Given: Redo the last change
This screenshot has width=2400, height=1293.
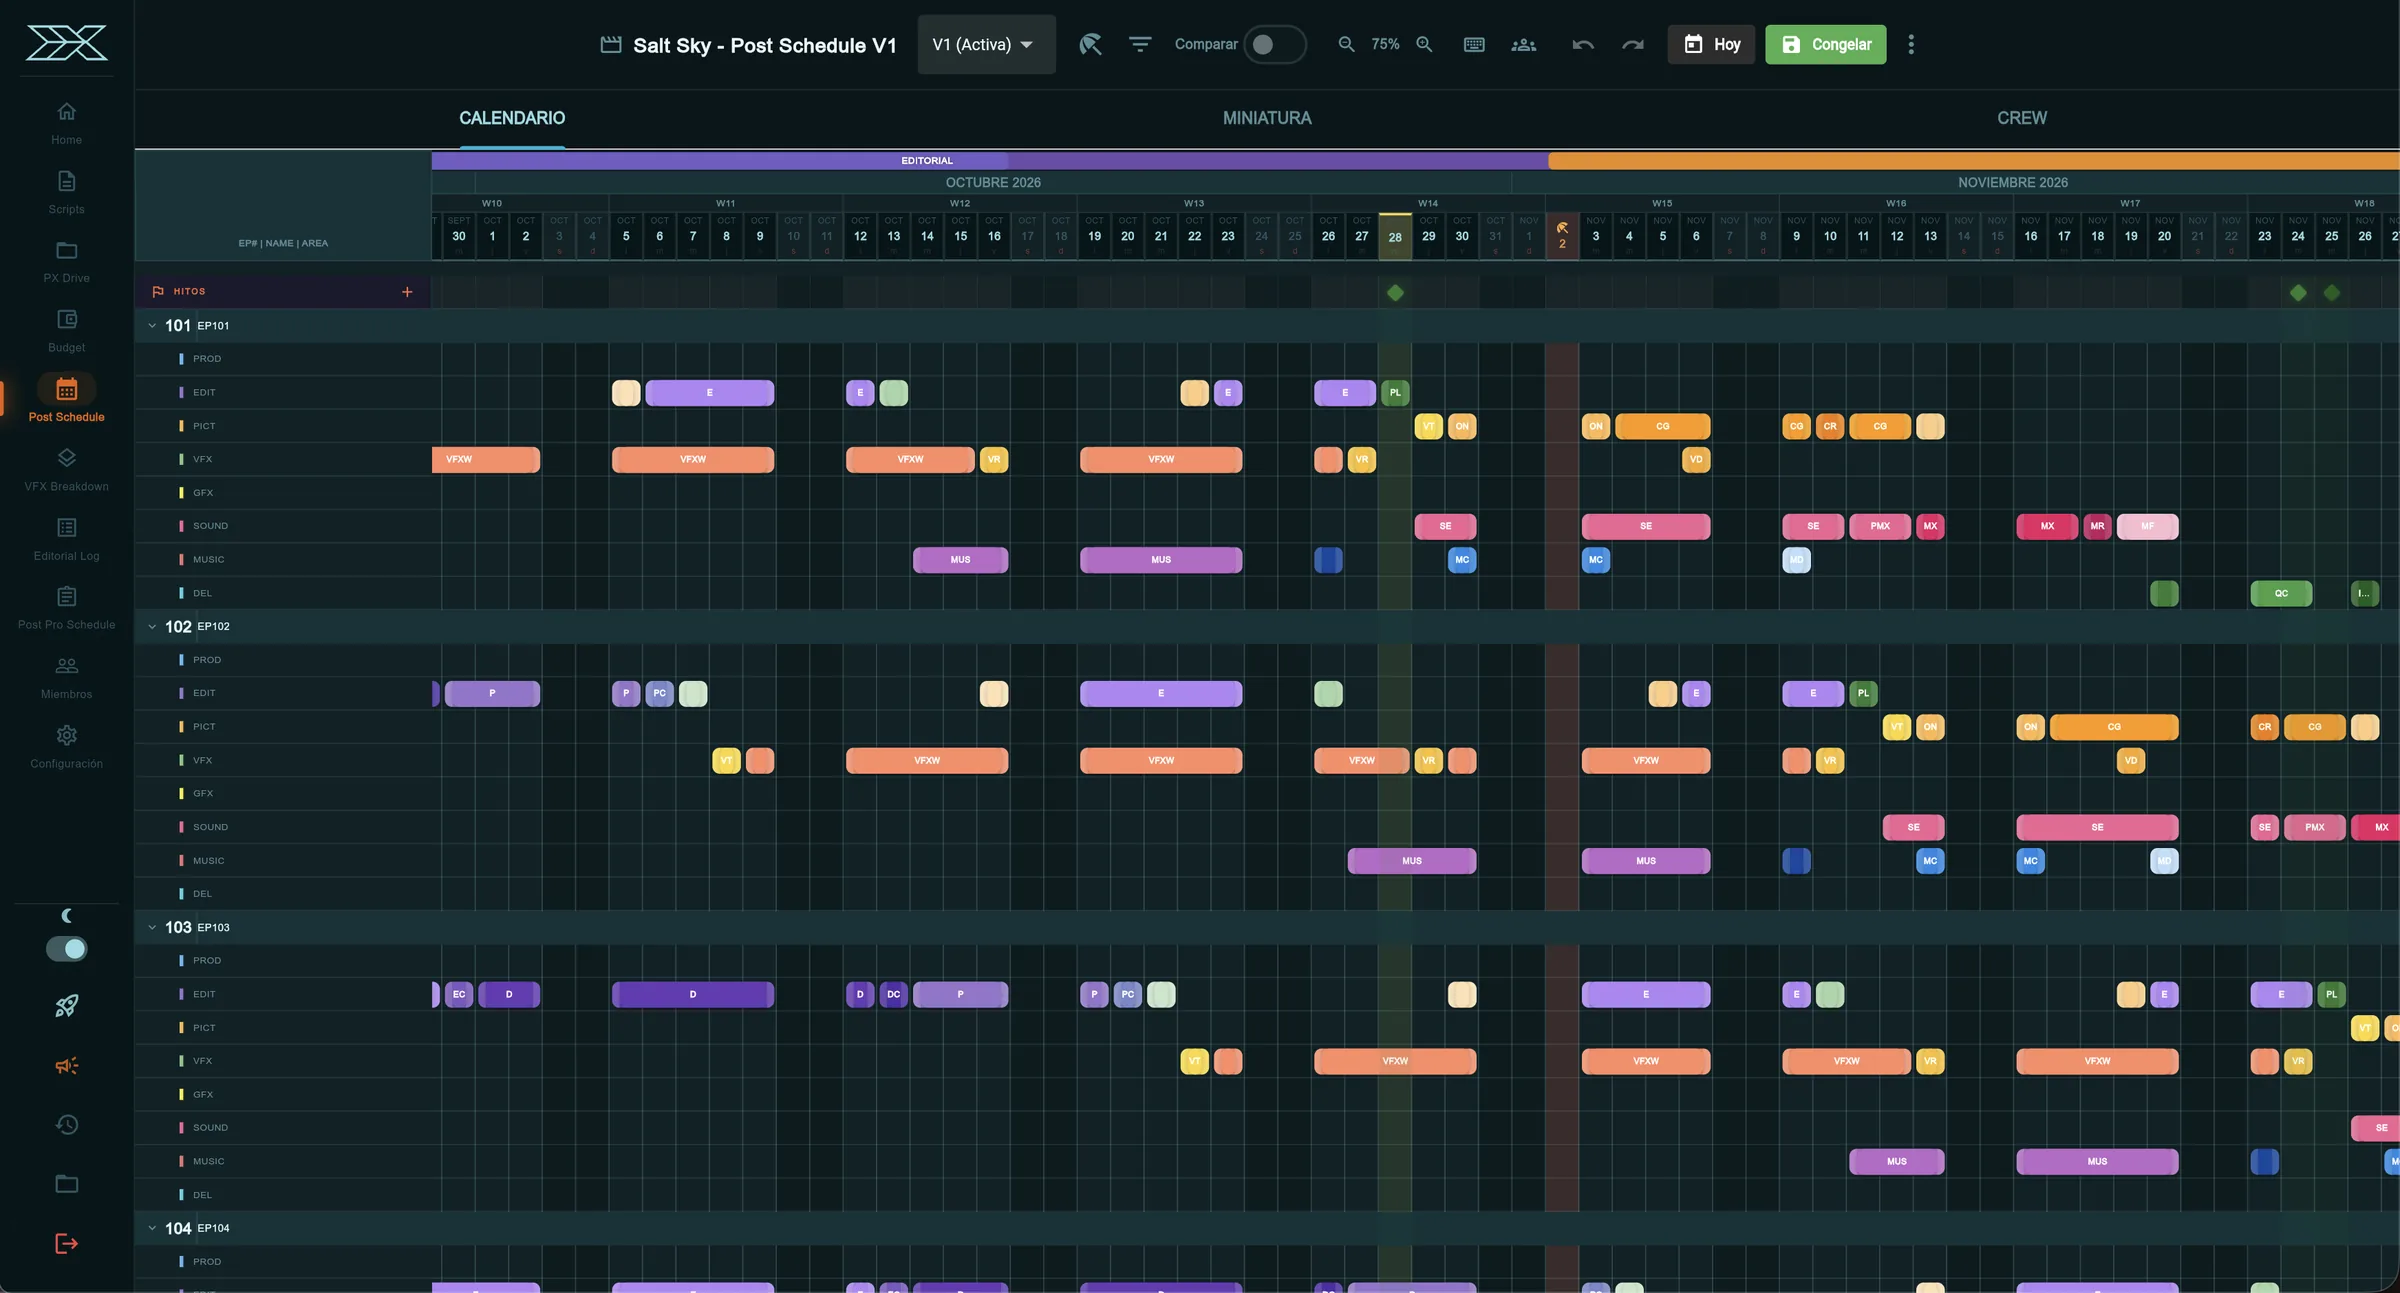Looking at the screenshot, I should (x=1633, y=44).
